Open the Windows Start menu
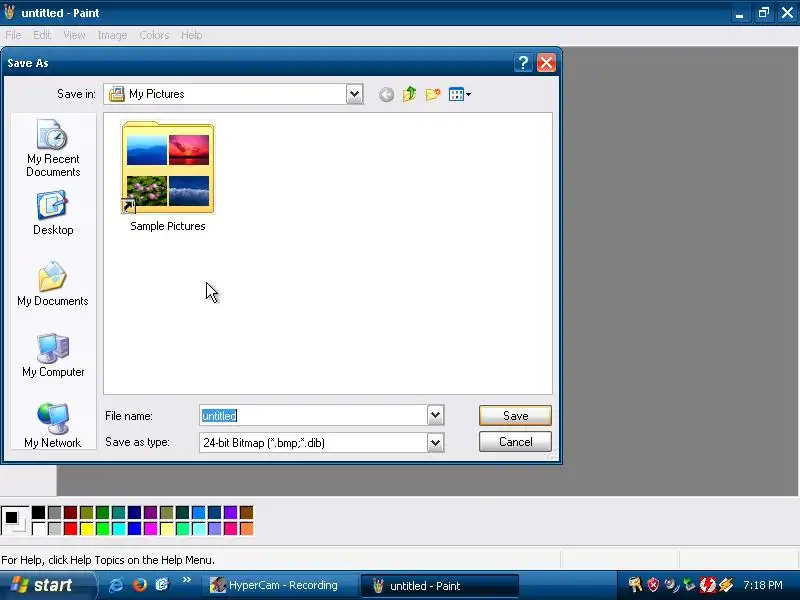This screenshot has width=800, height=600. click(47, 585)
